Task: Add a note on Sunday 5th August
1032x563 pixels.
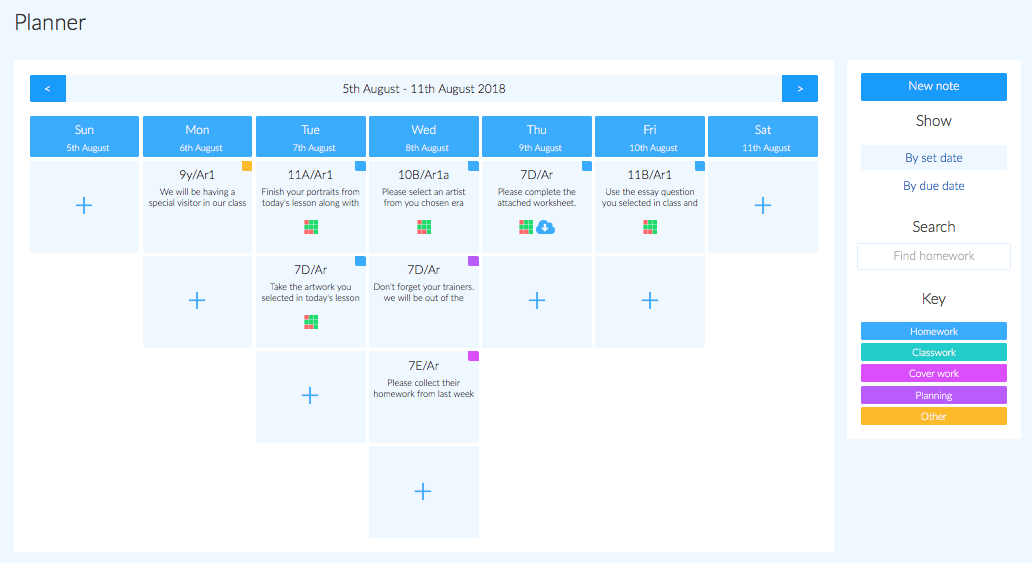Action: tap(84, 205)
